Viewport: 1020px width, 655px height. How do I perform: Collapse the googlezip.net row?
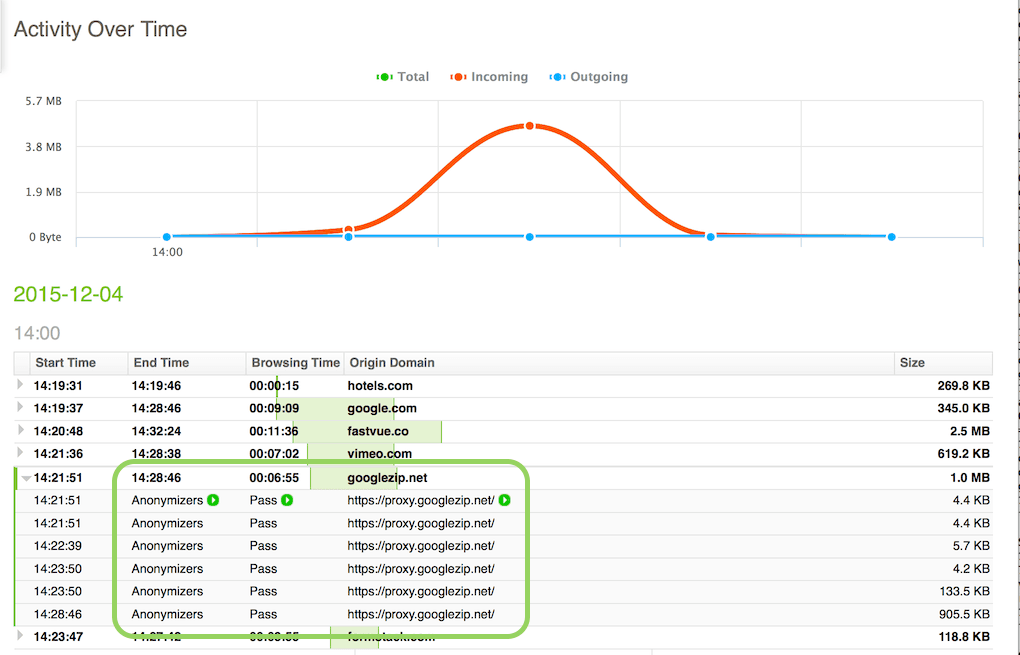(x=26, y=478)
